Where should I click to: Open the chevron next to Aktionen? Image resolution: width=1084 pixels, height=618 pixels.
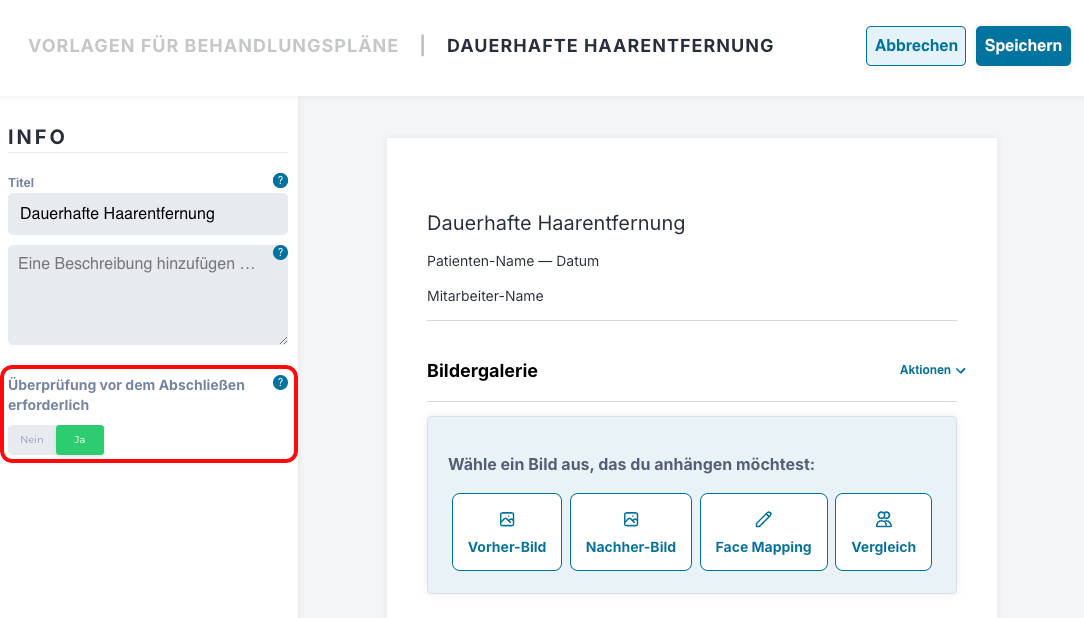pos(961,370)
